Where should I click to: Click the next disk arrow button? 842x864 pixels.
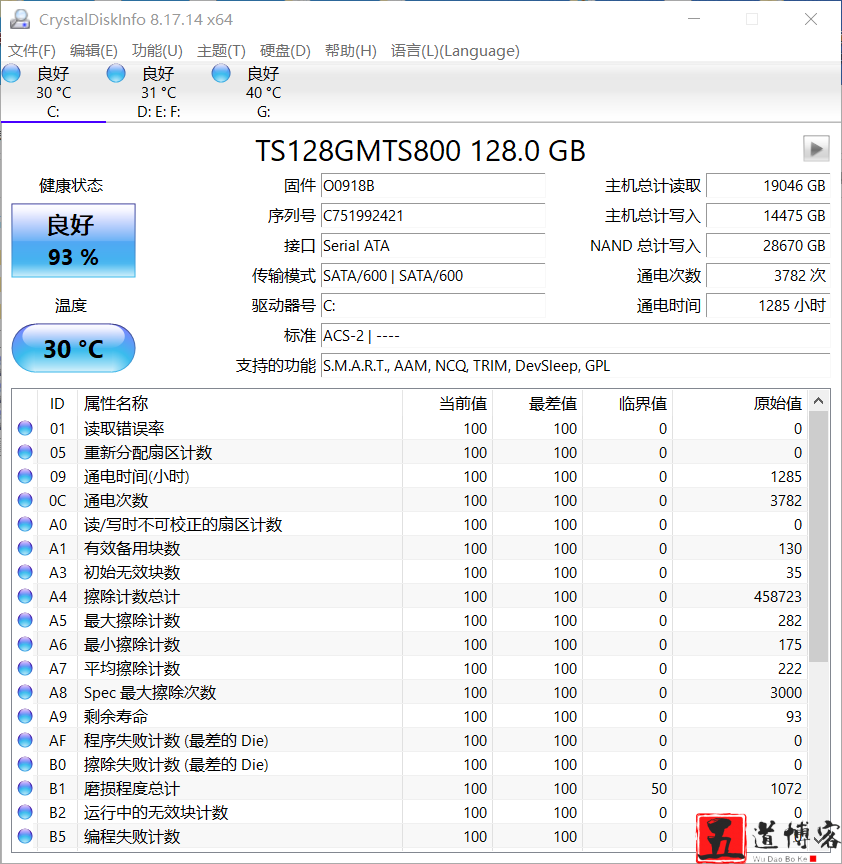click(x=816, y=149)
